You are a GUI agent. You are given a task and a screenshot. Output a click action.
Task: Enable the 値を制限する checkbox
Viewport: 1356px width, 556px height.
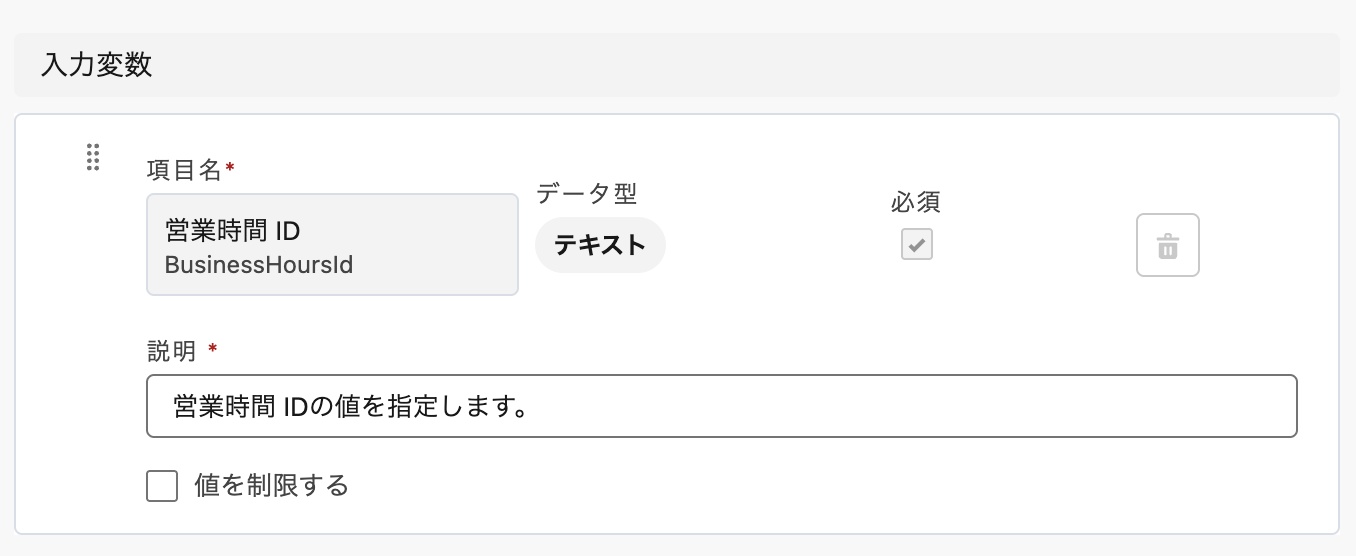pyautogui.click(x=162, y=487)
